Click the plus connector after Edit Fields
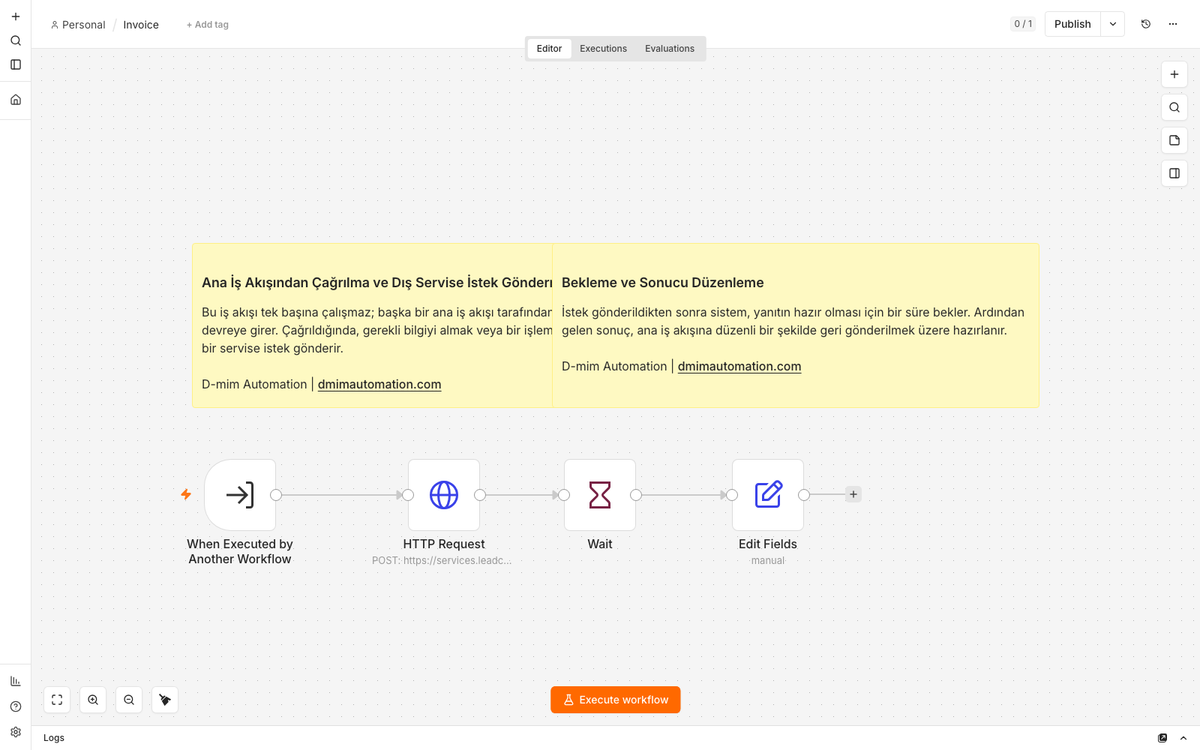1200x750 pixels. [x=853, y=494]
